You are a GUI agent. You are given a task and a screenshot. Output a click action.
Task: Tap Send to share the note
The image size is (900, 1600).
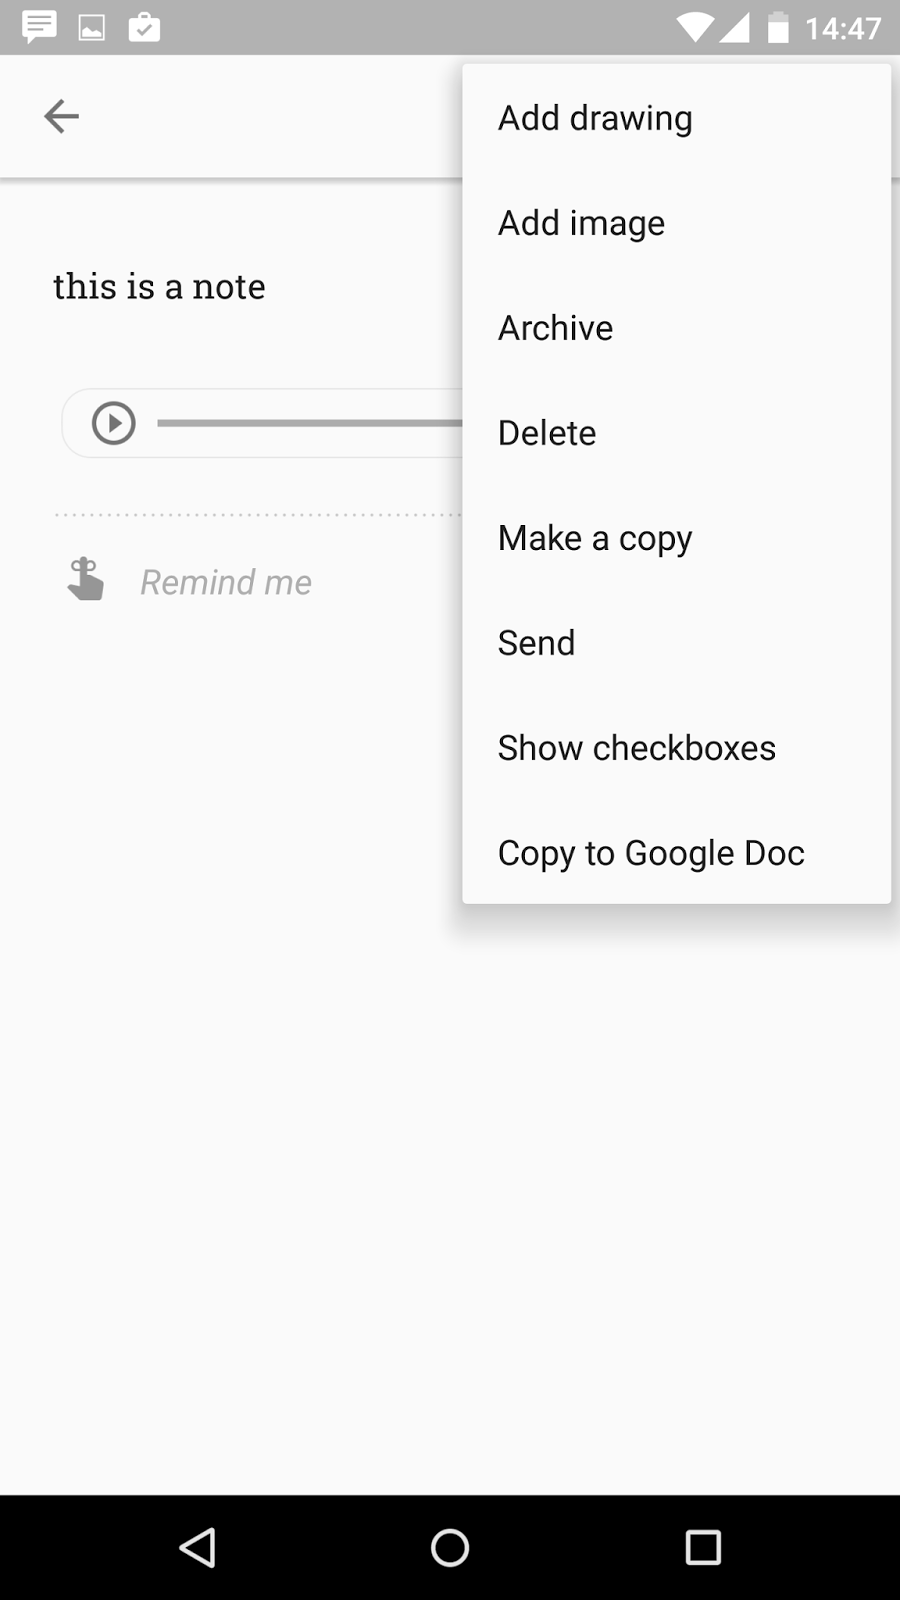(x=536, y=642)
